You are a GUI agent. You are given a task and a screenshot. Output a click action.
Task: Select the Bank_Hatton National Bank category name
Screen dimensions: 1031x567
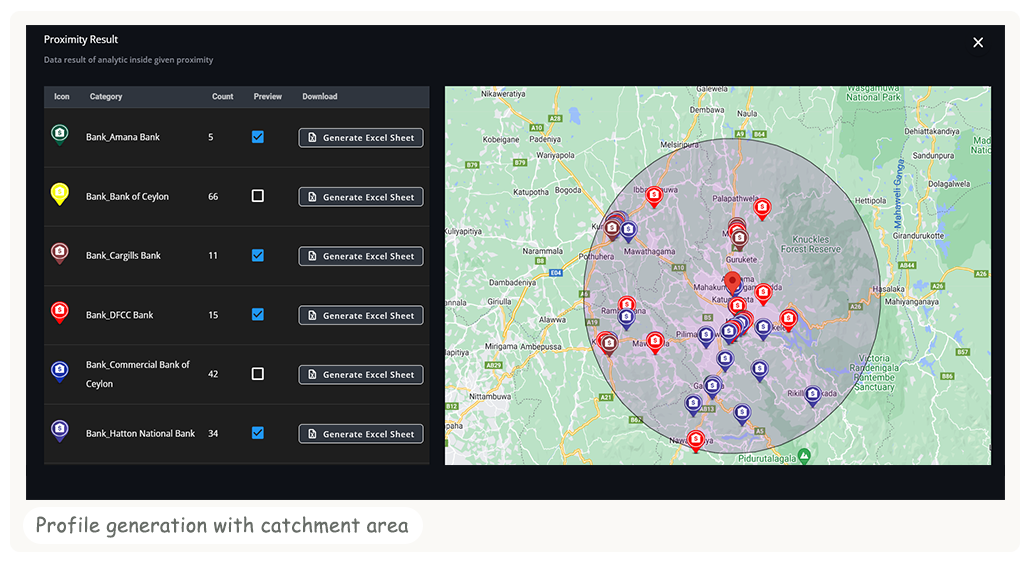tap(140, 433)
